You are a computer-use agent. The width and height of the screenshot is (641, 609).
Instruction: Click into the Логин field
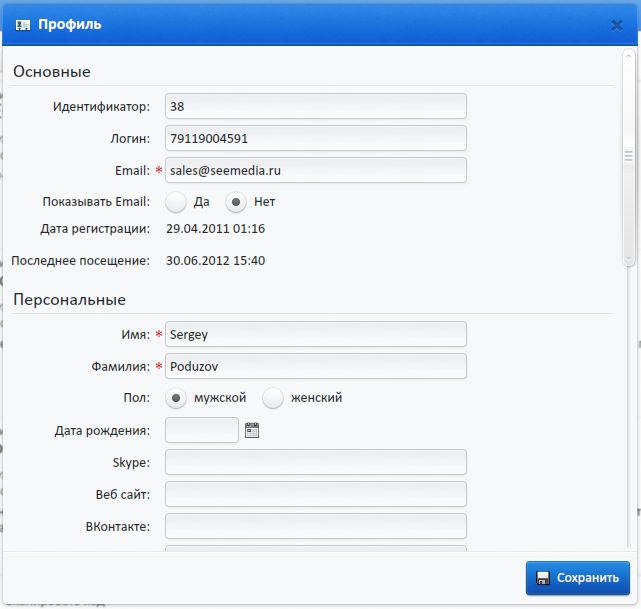316,138
